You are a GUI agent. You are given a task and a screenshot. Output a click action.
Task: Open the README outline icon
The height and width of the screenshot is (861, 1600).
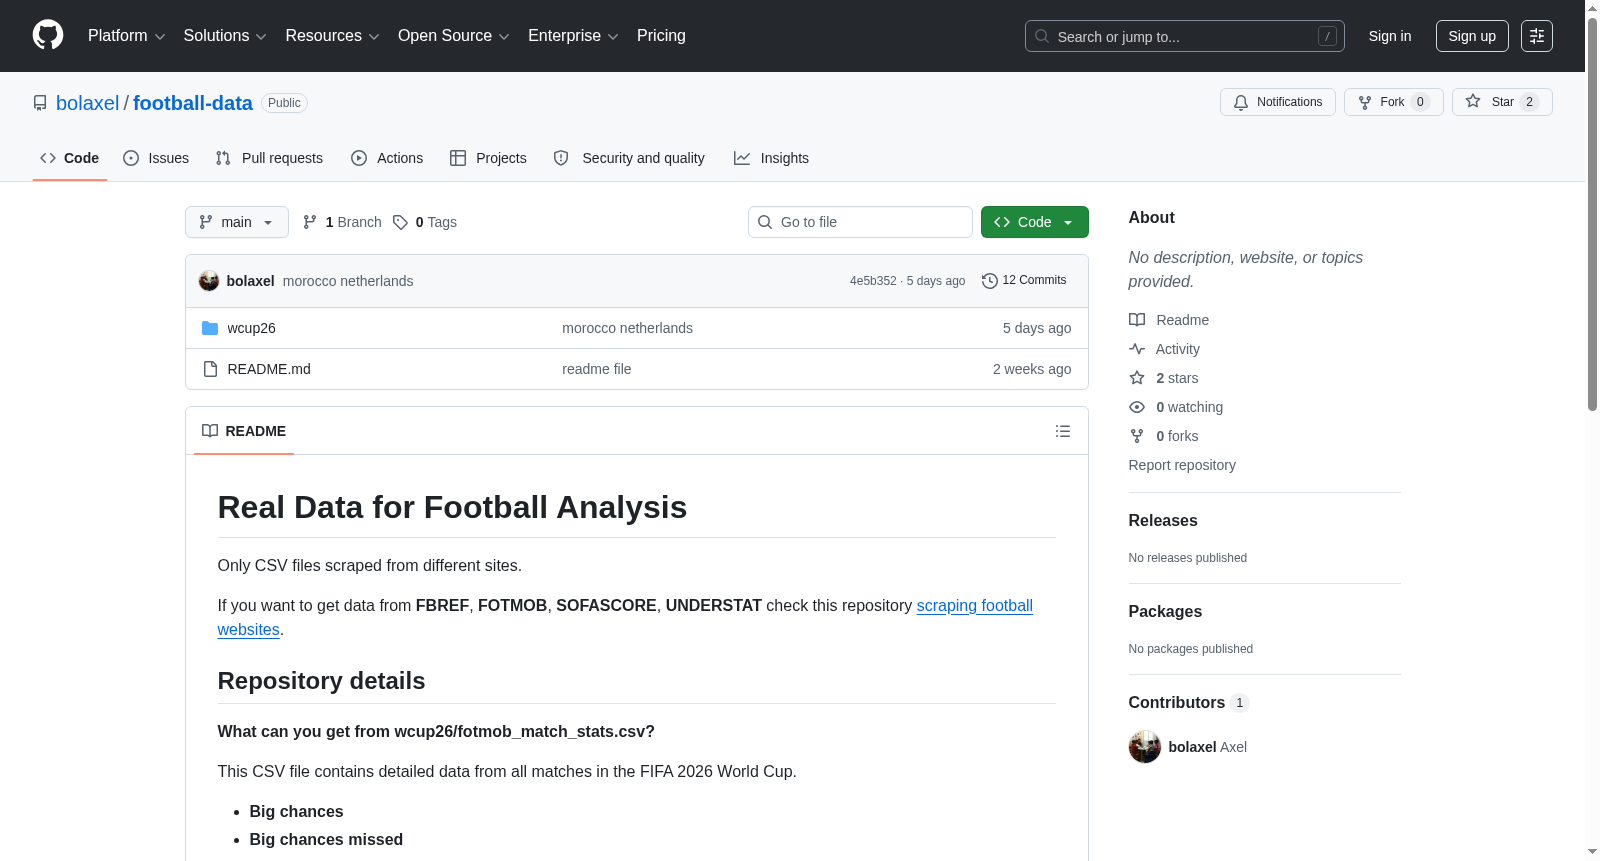tap(1063, 431)
